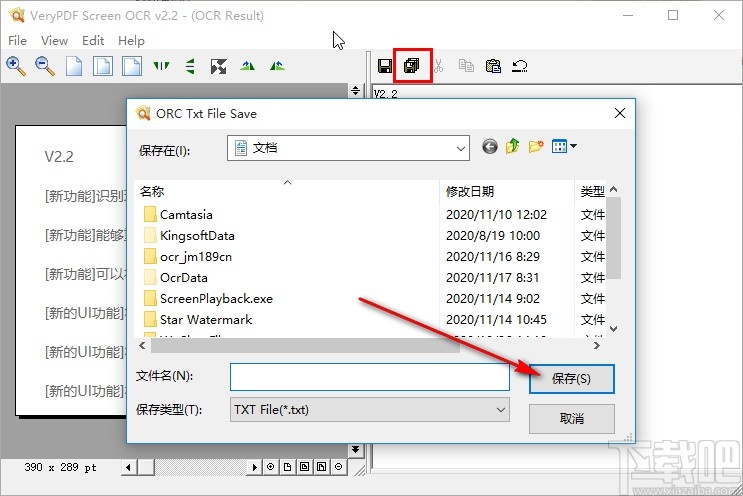Select the actual size page icon
The height and width of the screenshot is (496, 743).
point(74,66)
